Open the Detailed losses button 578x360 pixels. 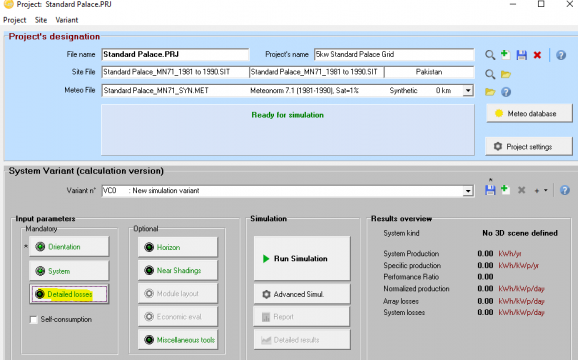click(69, 294)
